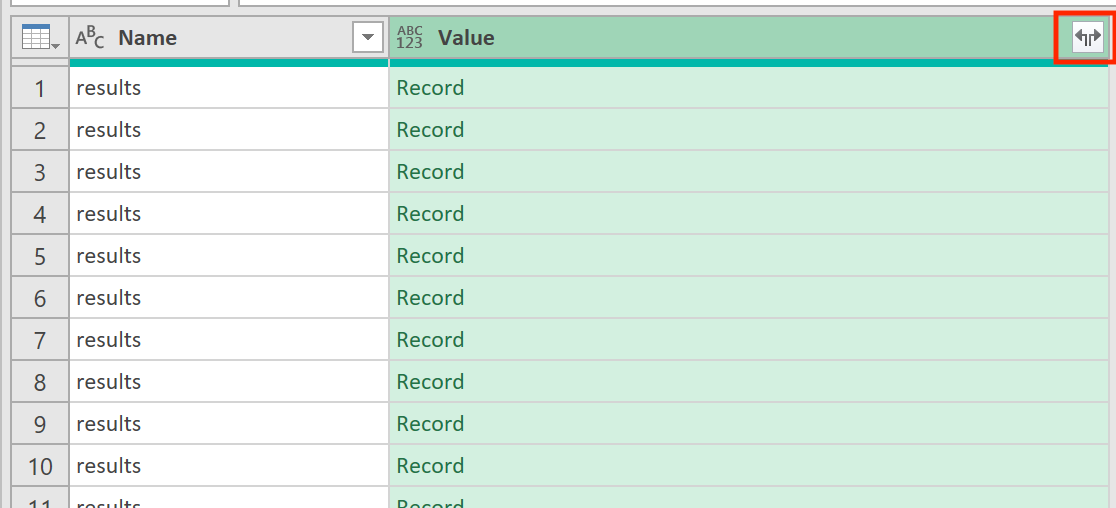Screen dimensions: 1116x508
Task: Select the results cell in row 2
Action: [228, 130]
